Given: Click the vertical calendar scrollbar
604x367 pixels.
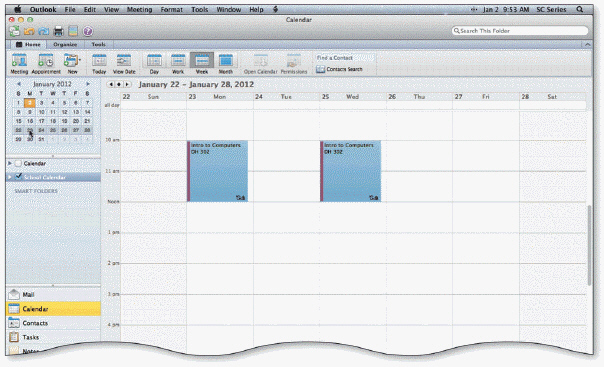Looking at the screenshot, I should [589, 245].
